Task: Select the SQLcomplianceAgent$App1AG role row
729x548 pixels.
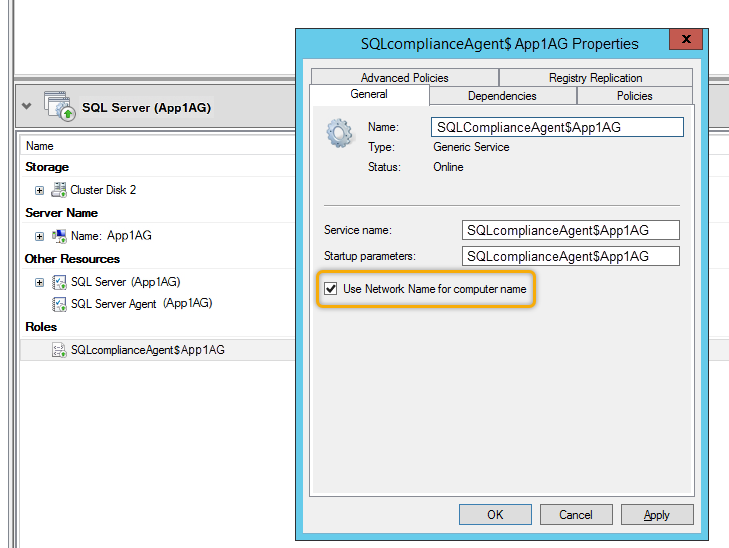Action: click(x=158, y=350)
